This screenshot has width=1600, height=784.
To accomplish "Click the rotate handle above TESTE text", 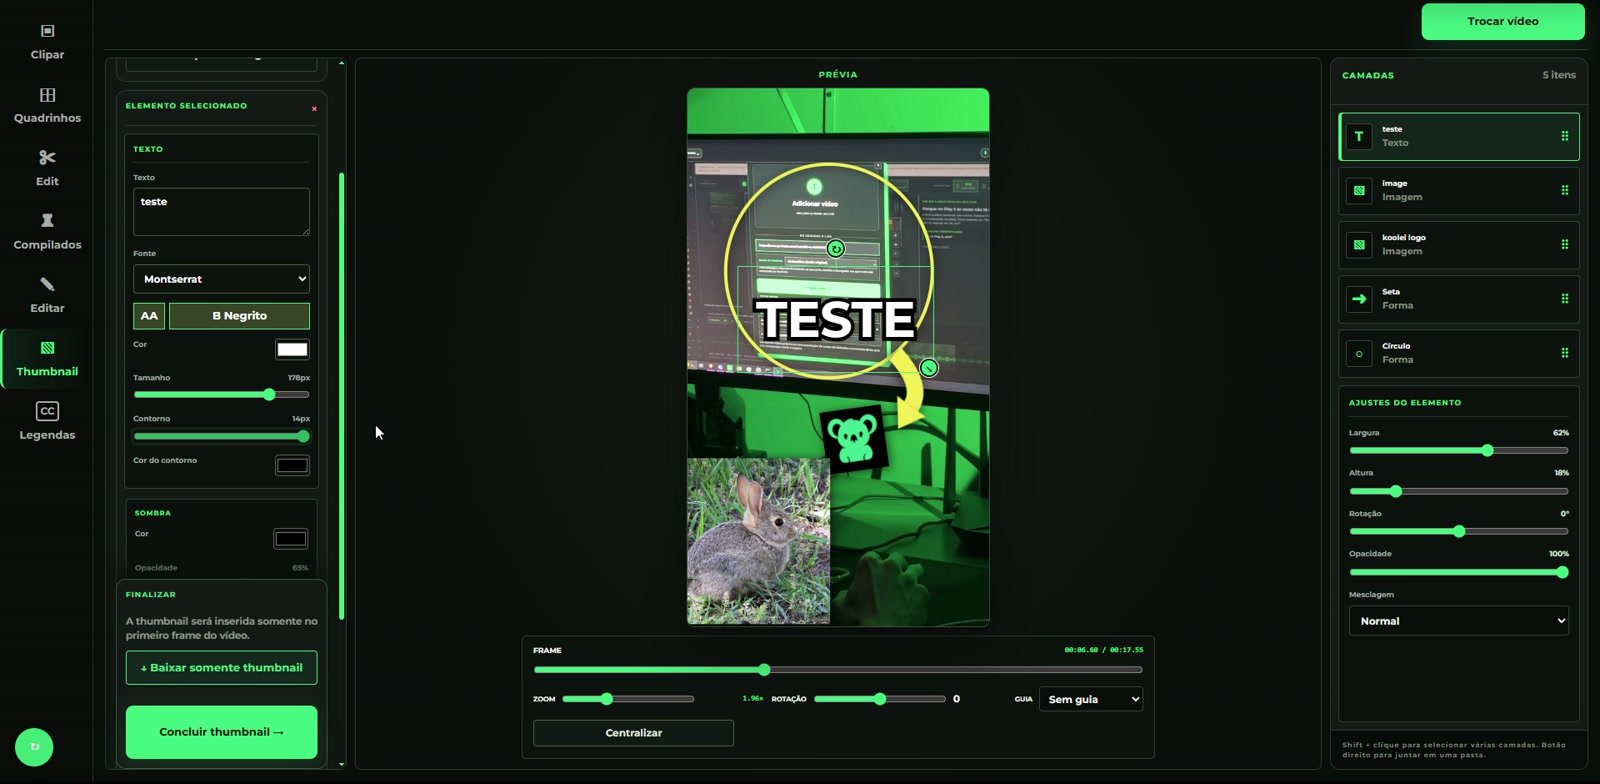I will pyautogui.click(x=836, y=248).
